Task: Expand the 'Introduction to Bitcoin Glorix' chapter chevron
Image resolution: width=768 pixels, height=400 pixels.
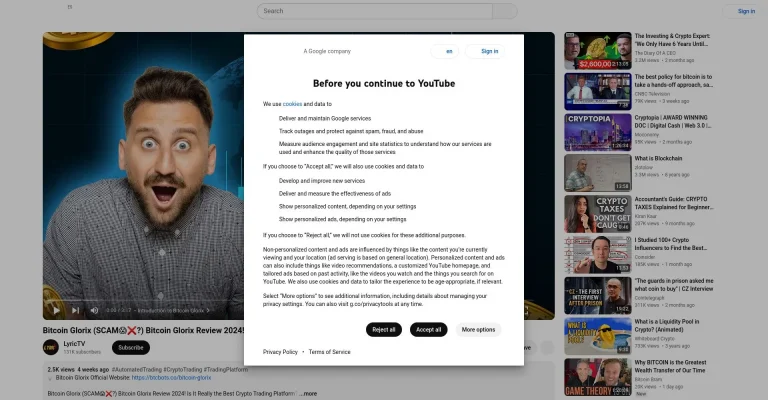Action: [208, 310]
